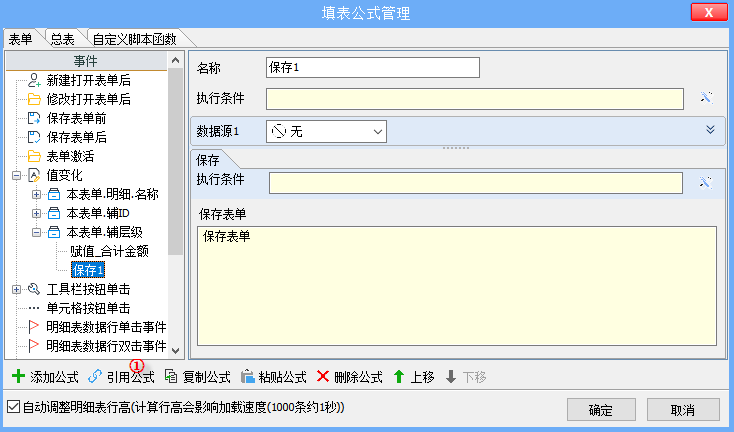Click the green plus 添加公式 icon
Viewport: 734px width, 432px height.
coord(18,376)
